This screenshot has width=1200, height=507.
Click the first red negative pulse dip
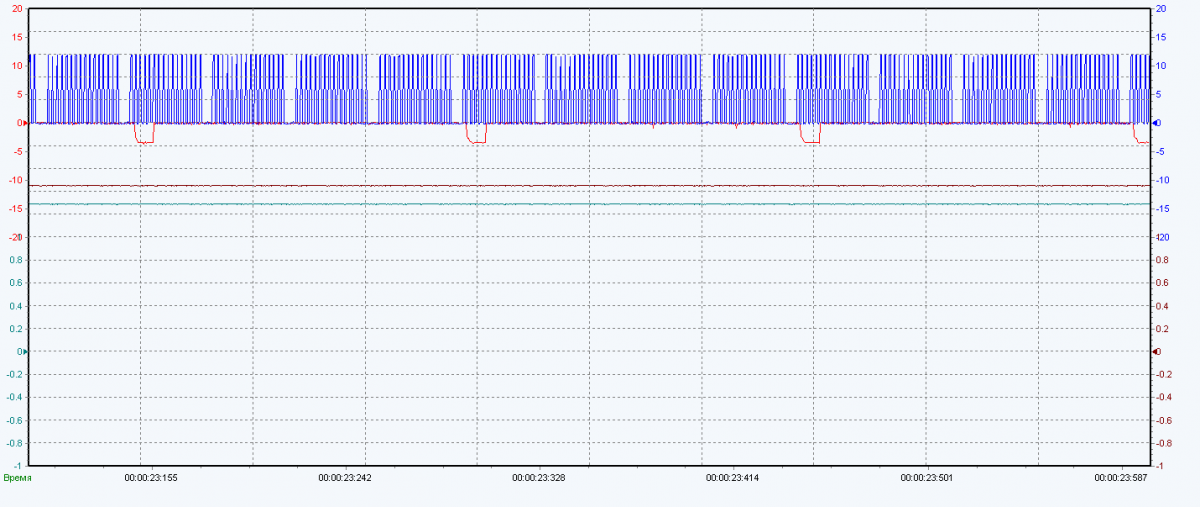pyautogui.click(x=145, y=141)
